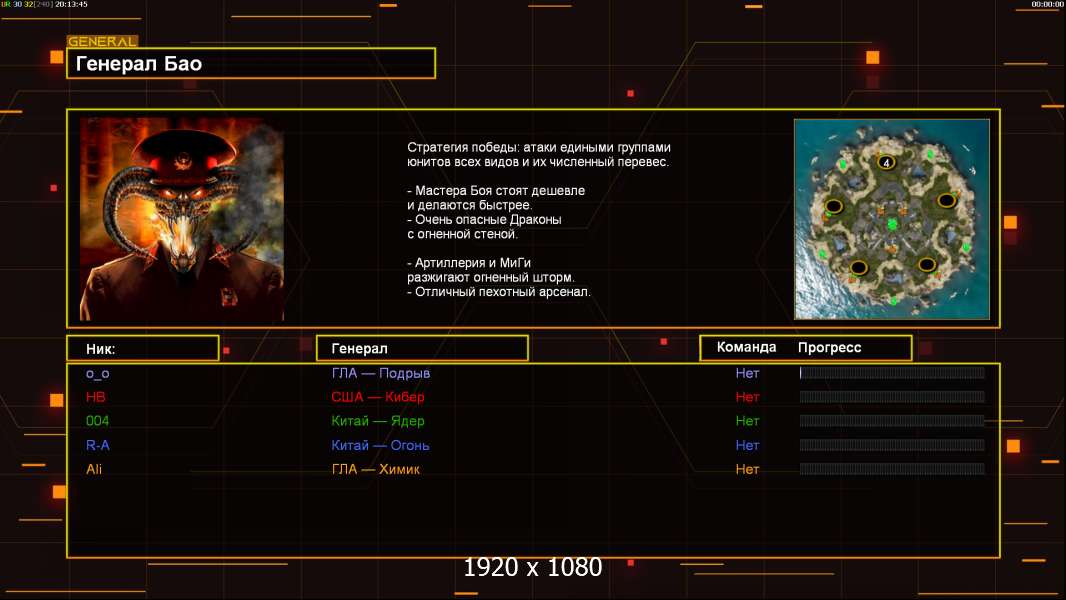Click the ГЛА — Подрыв general entry

tap(381, 373)
